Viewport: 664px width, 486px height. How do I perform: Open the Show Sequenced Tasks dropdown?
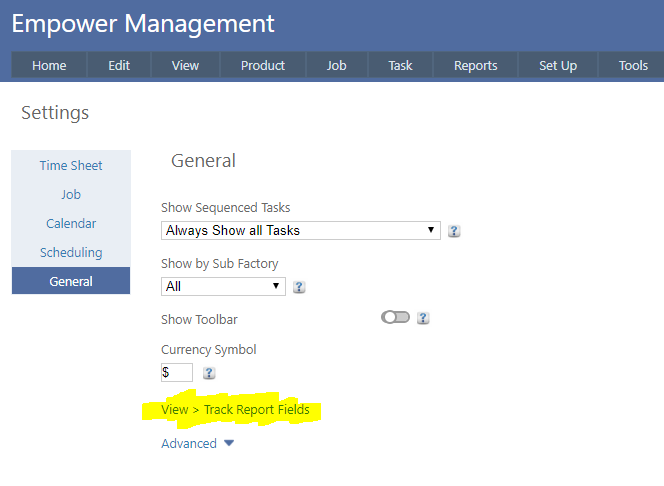click(x=300, y=230)
